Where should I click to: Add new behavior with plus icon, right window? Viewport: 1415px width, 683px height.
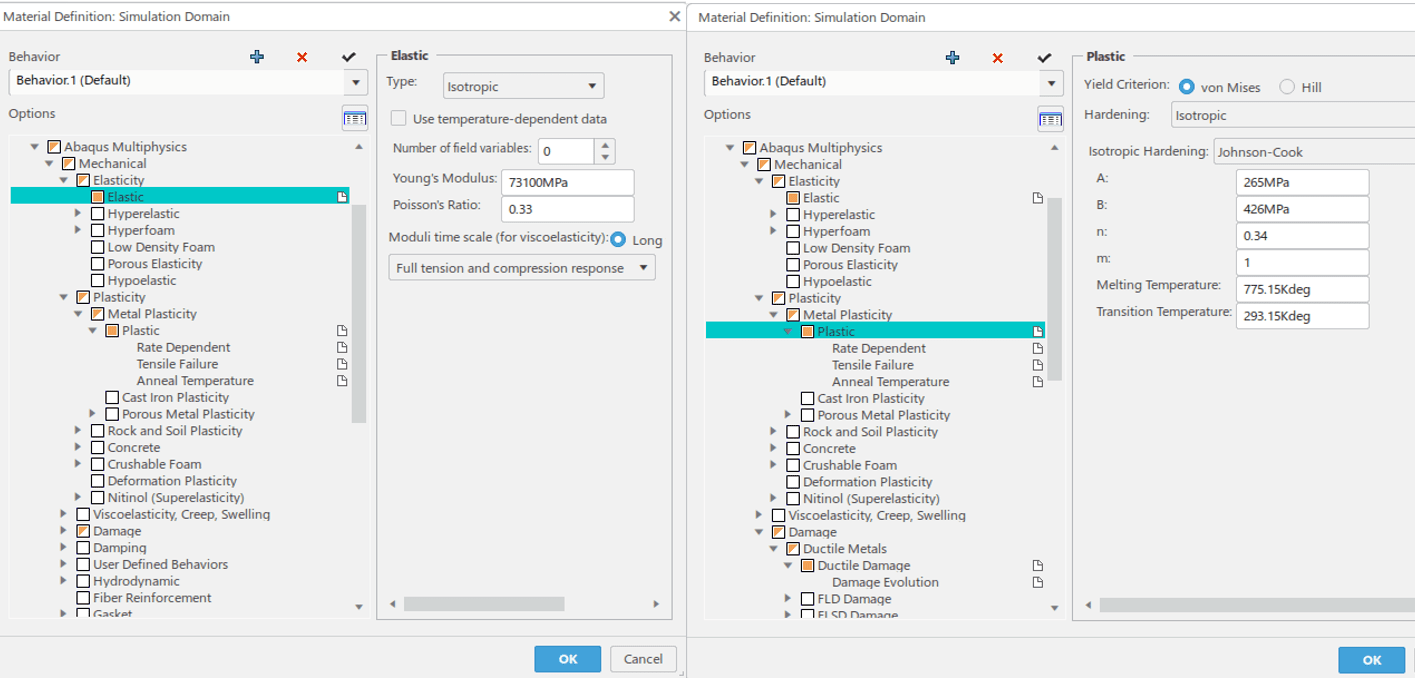[x=952, y=58]
